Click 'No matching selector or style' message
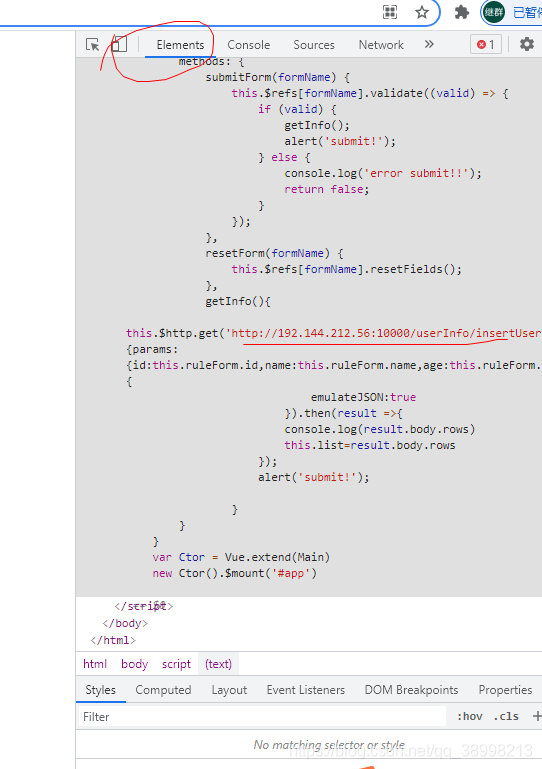Viewport: 542px width, 769px height. 329,744
